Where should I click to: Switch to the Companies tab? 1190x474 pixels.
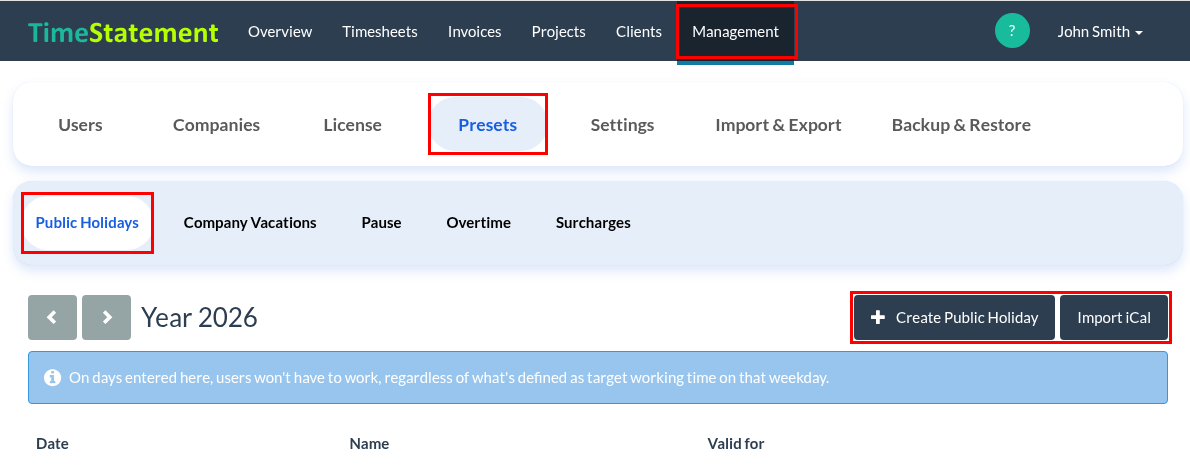point(216,125)
